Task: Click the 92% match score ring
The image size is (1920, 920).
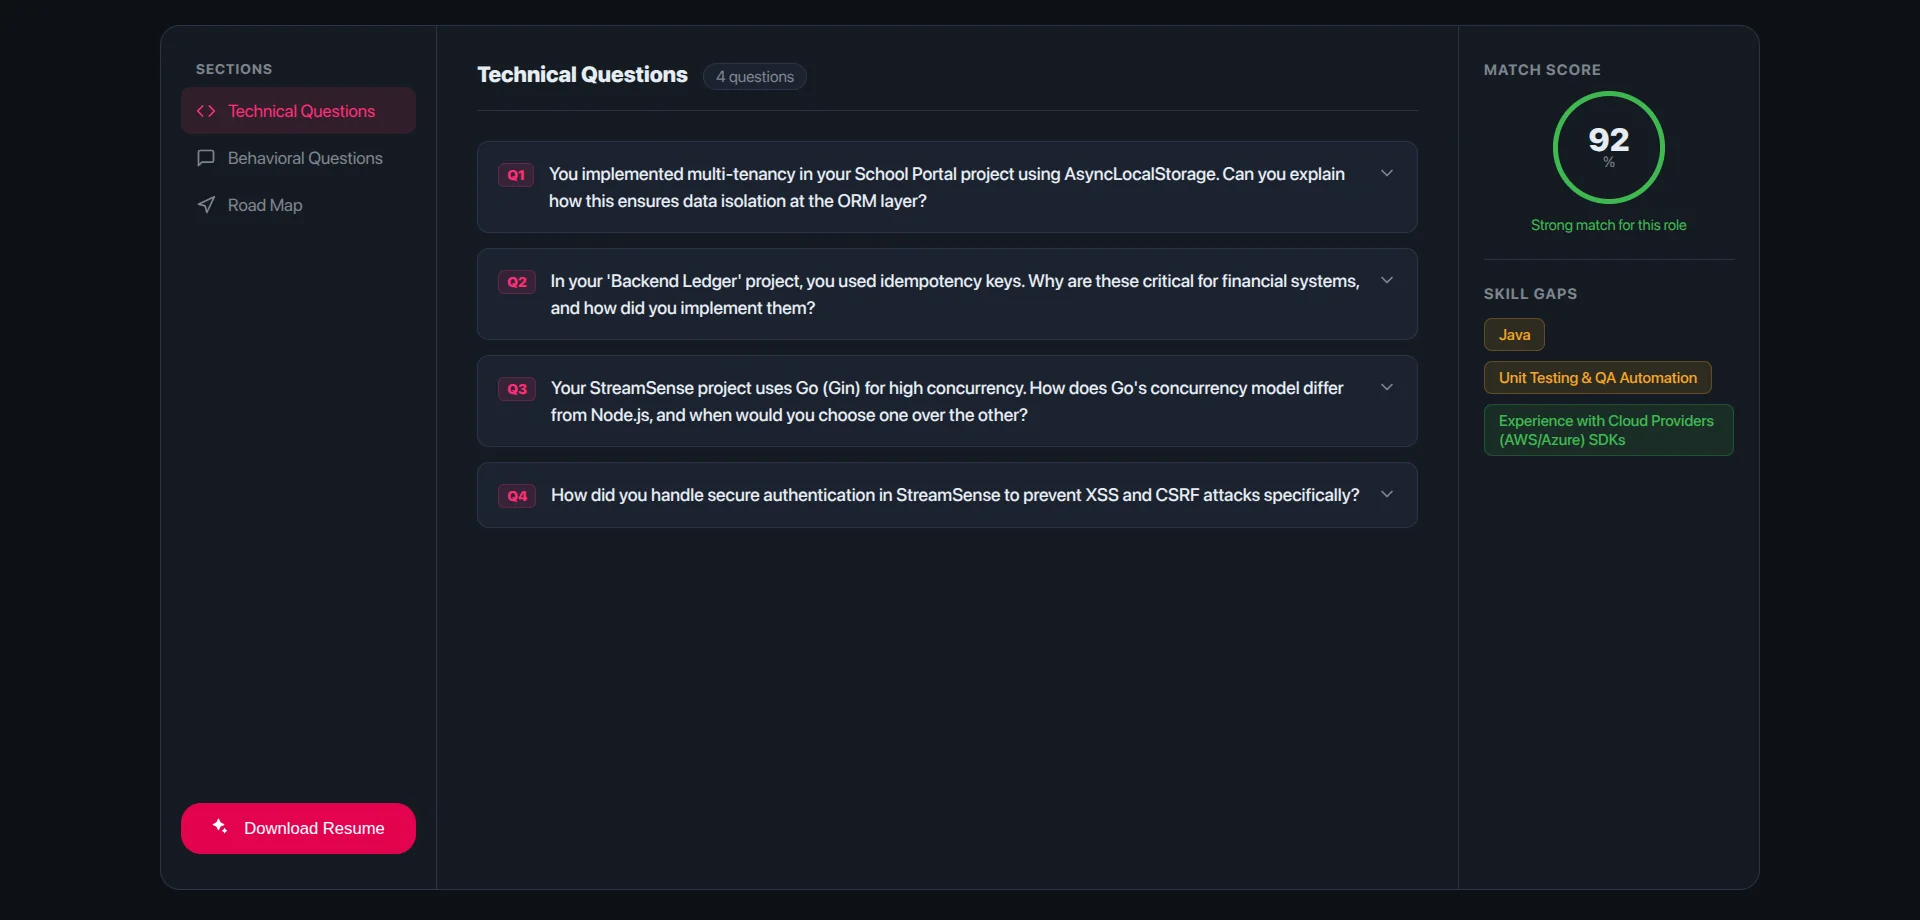Action: [x=1608, y=147]
